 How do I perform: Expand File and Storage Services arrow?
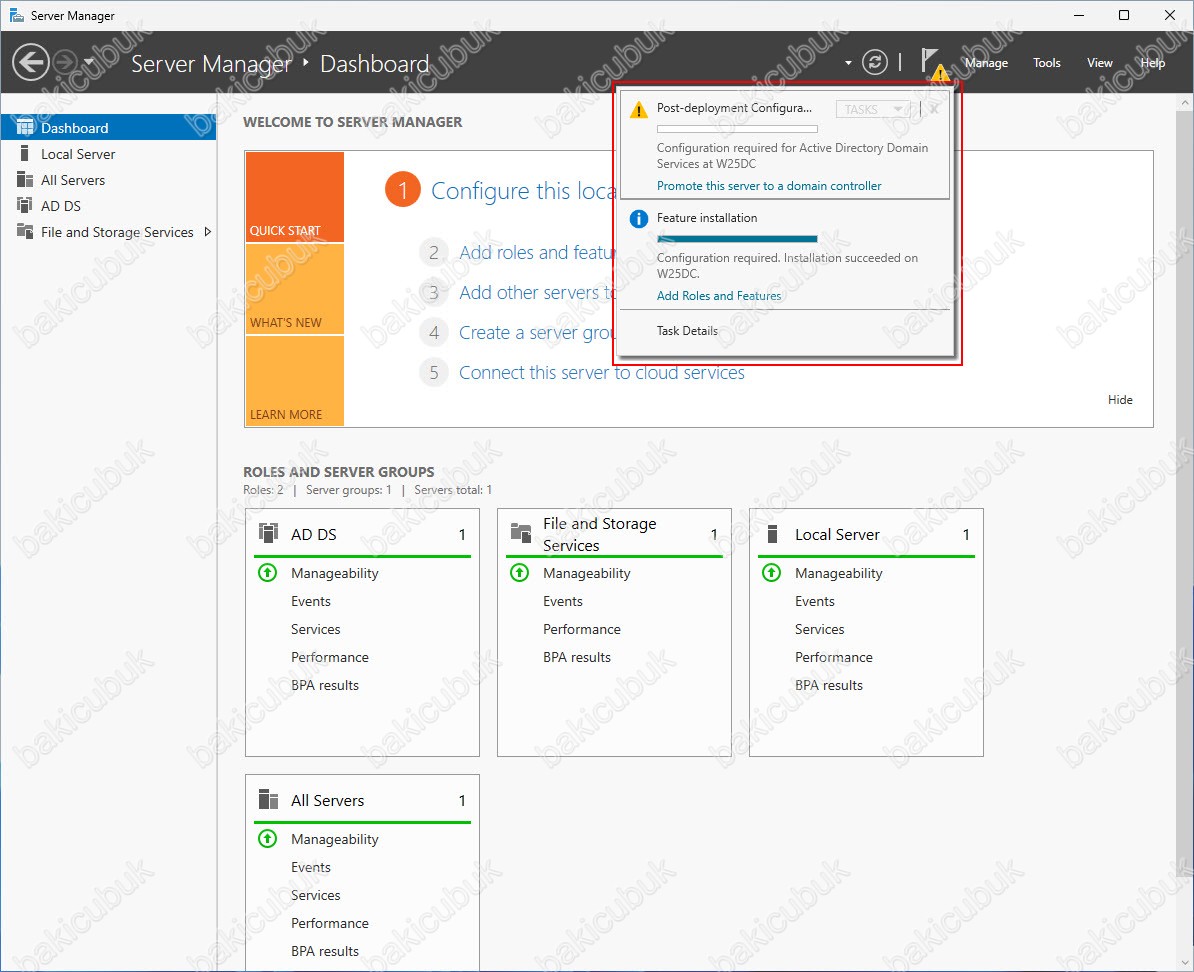pyautogui.click(x=207, y=232)
